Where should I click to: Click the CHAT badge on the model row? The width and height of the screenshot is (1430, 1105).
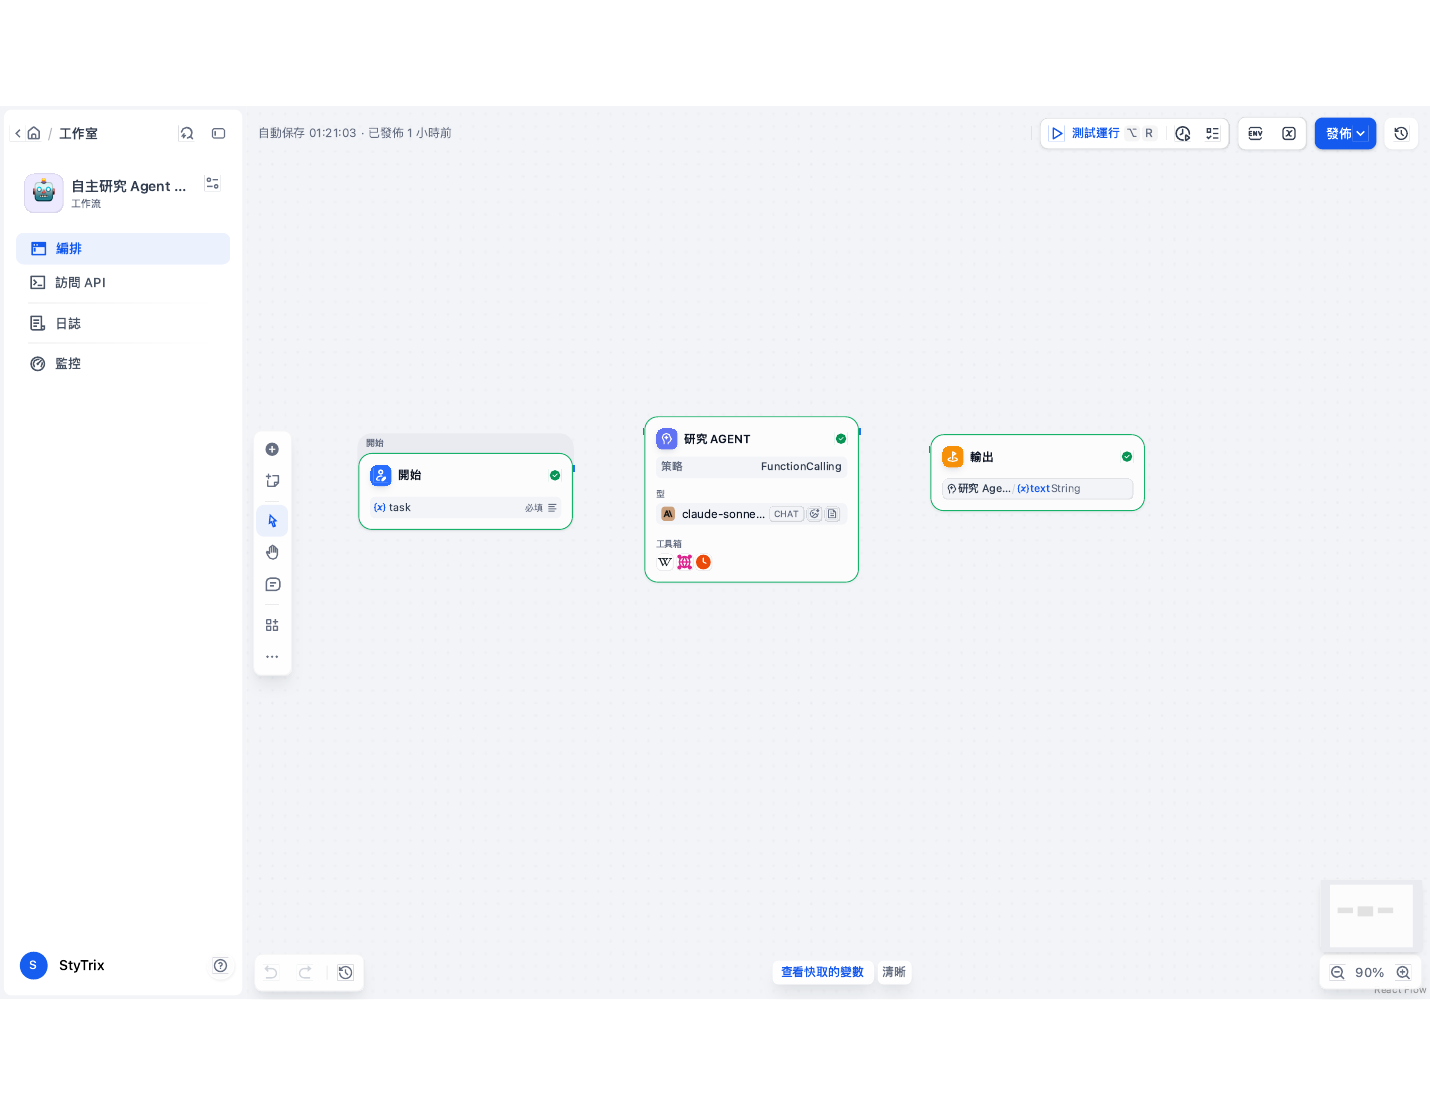pos(786,514)
